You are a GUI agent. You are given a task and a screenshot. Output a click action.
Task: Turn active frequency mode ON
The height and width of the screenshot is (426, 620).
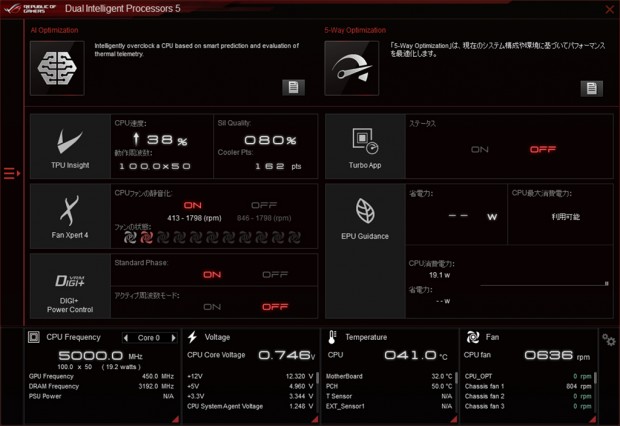click(x=212, y=307)
